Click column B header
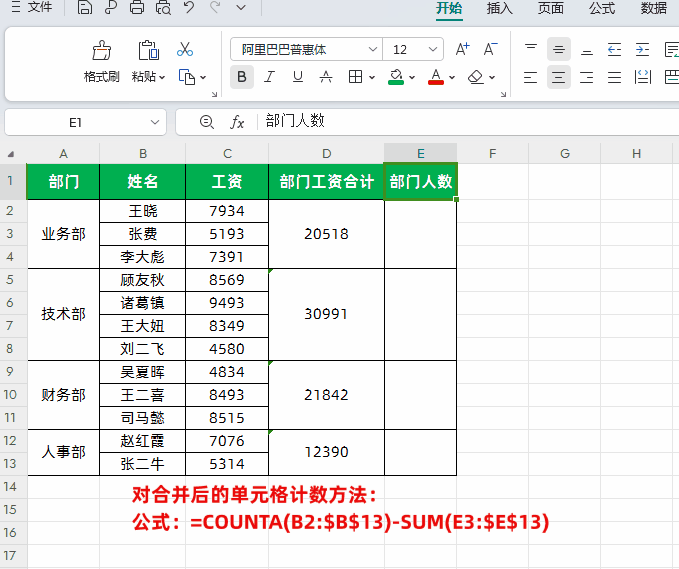Image resolution: width=679 pixels, height=569 pixels. [x=142, y=153]
